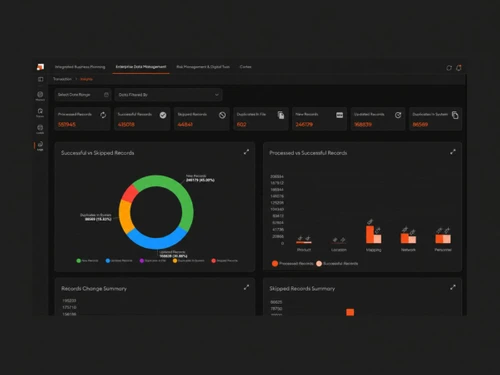Switch to Integrated Business Planning tab
Viewport: 500px width, 375px height.
80,67
